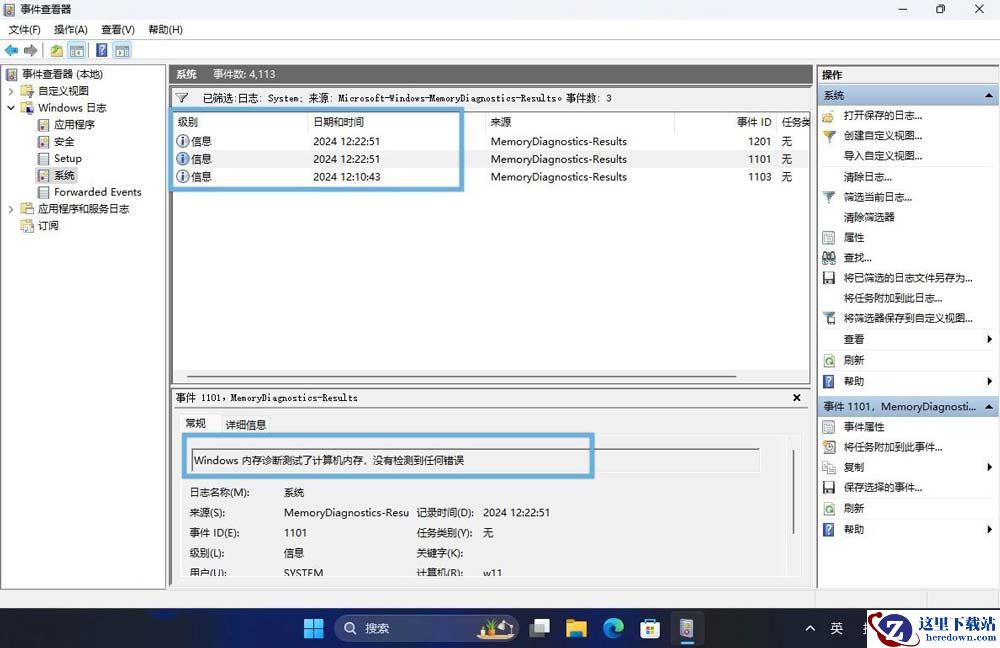Click the blue help question-mark toolbar icon
The image size is (1000, 648).
(x=101, y=50)
